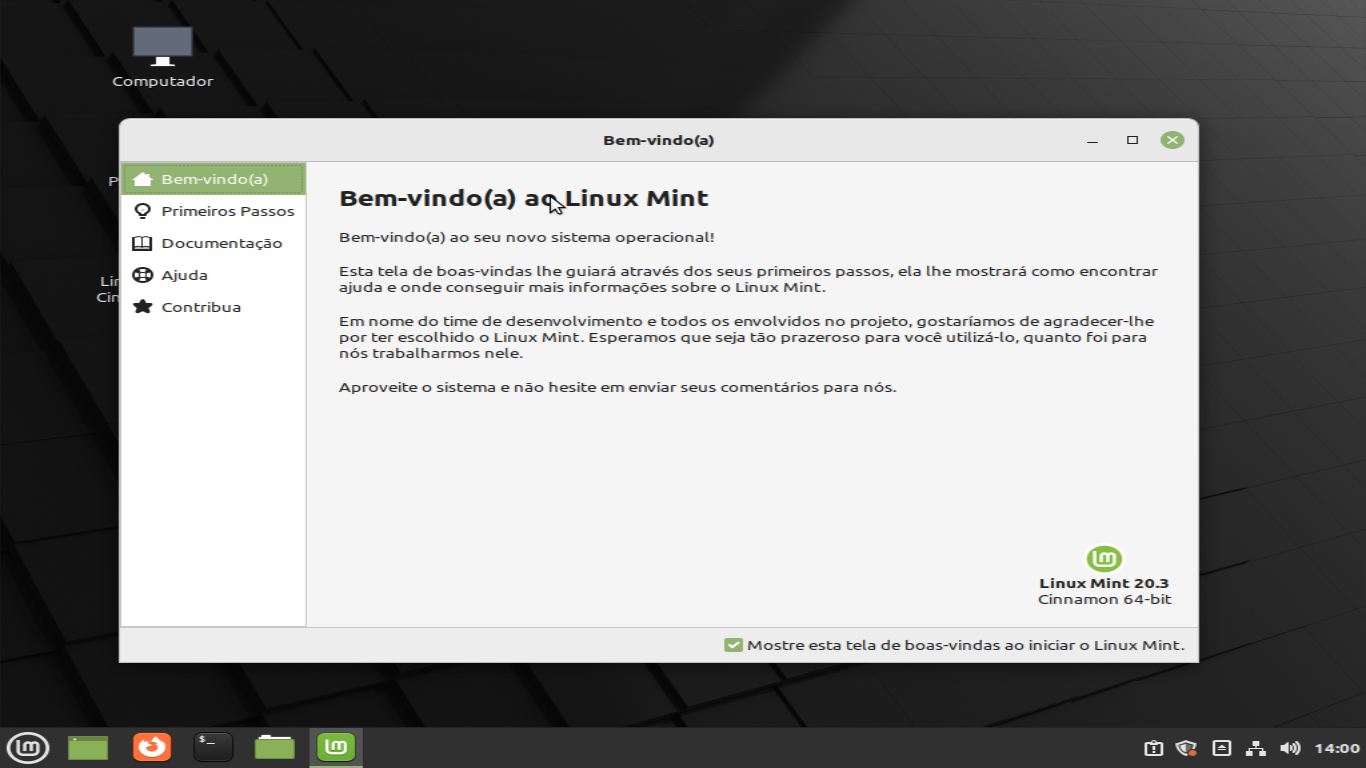
Task: Click the Linux Mint logo in welcome window
Action: click(1104, 558)
